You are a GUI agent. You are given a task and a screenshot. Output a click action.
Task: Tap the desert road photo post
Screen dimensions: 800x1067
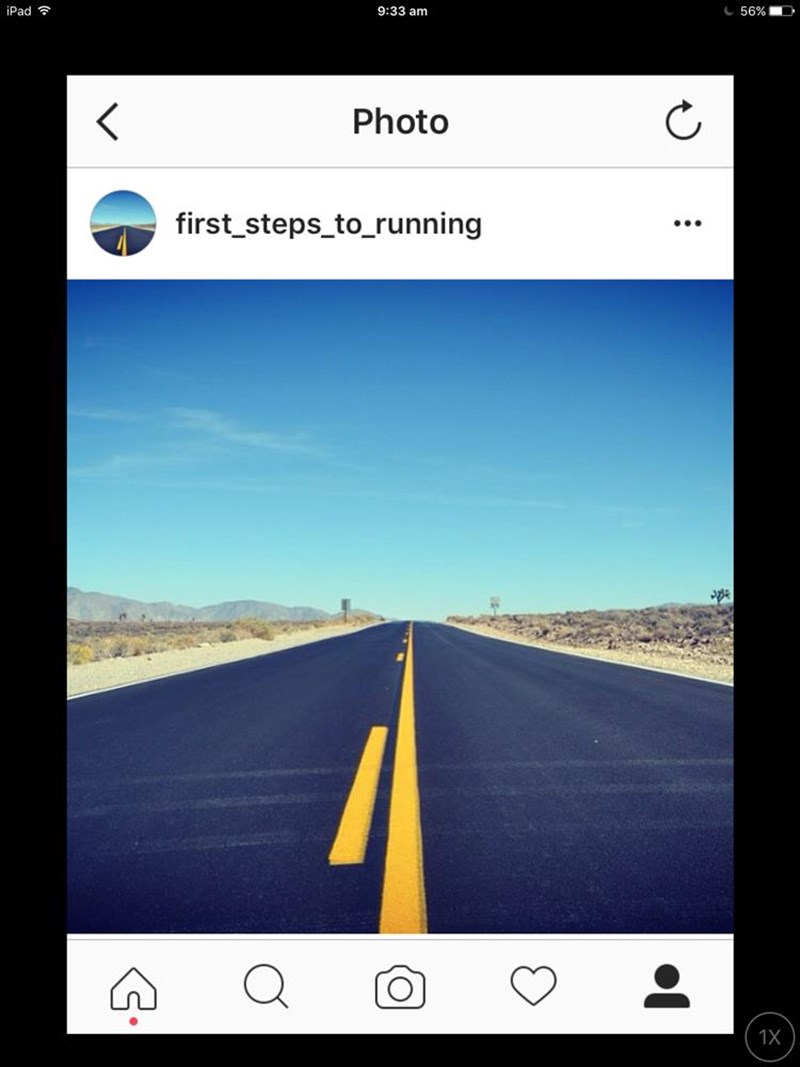click(400, 606)
